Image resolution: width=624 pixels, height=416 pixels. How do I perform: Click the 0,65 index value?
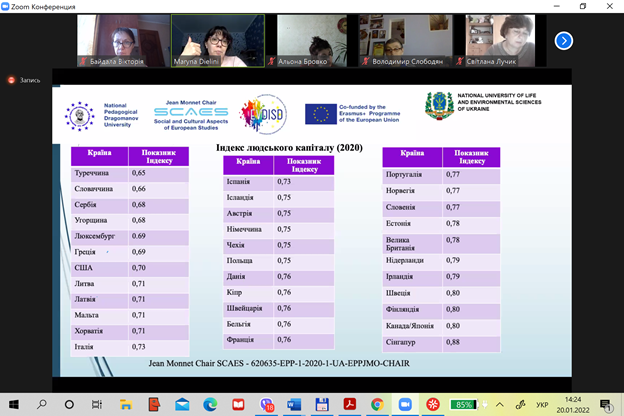(x=138, y=173)
